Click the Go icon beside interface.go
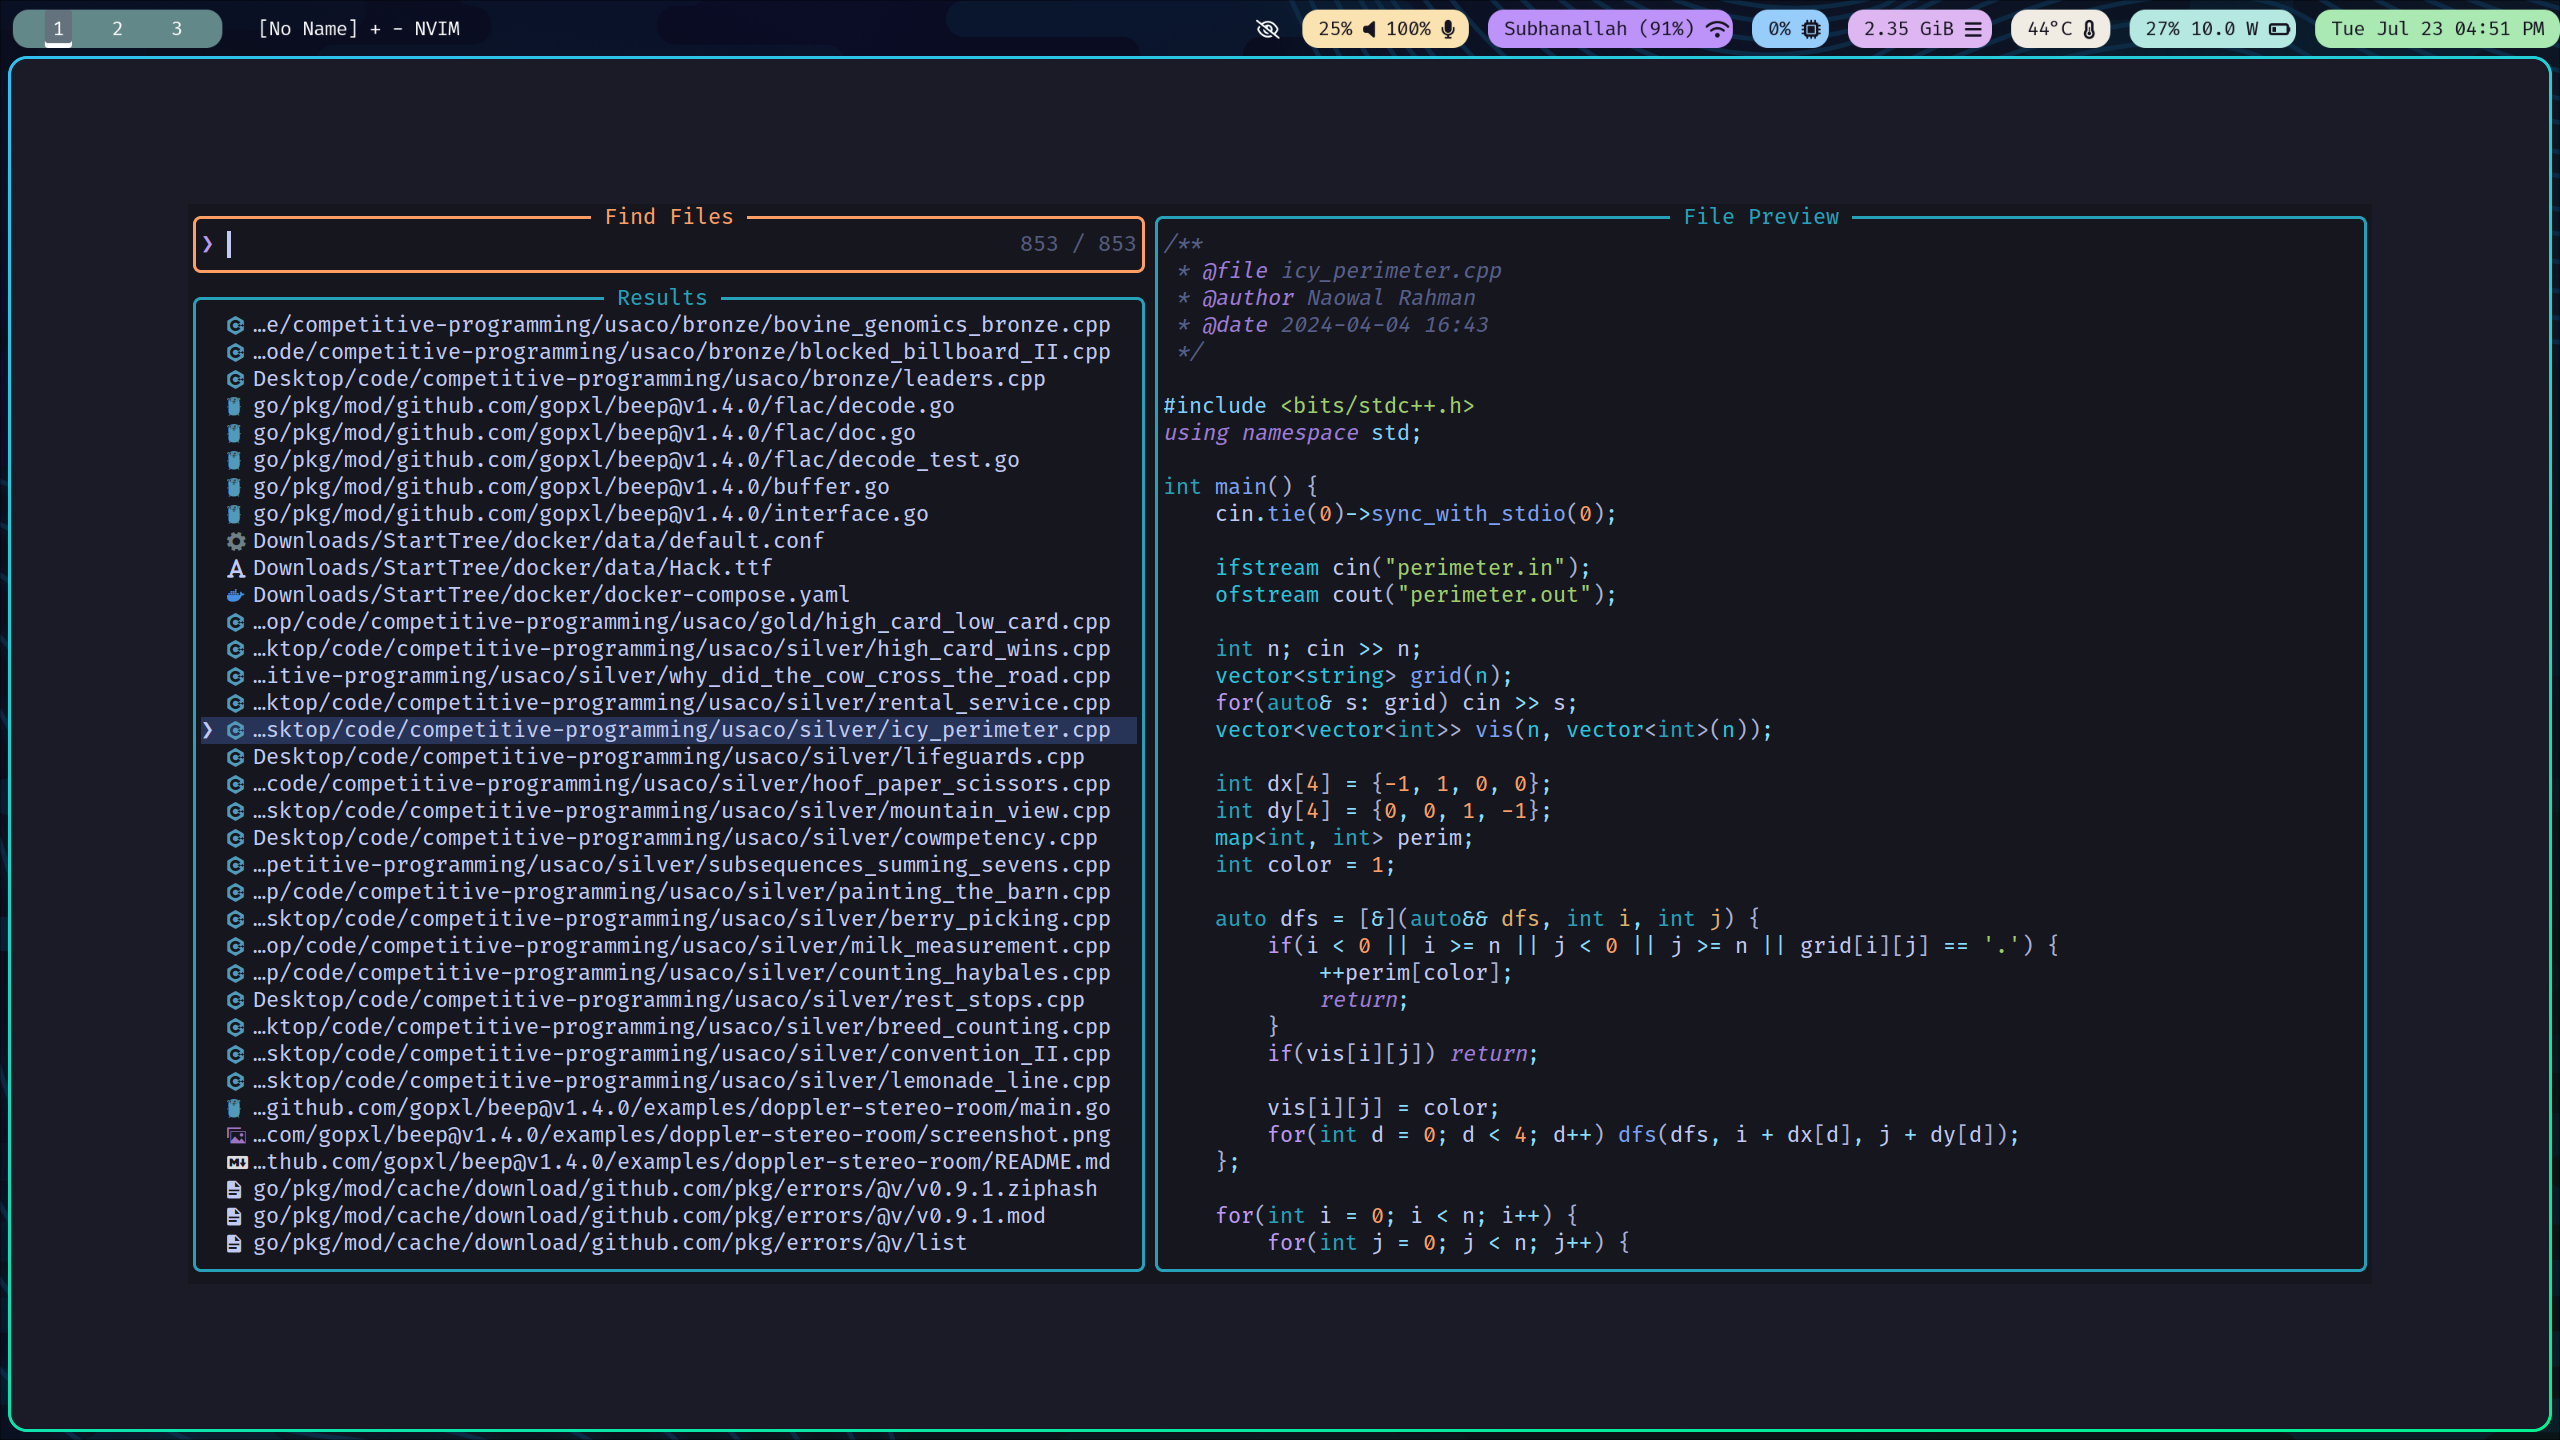 coord(234,514)
